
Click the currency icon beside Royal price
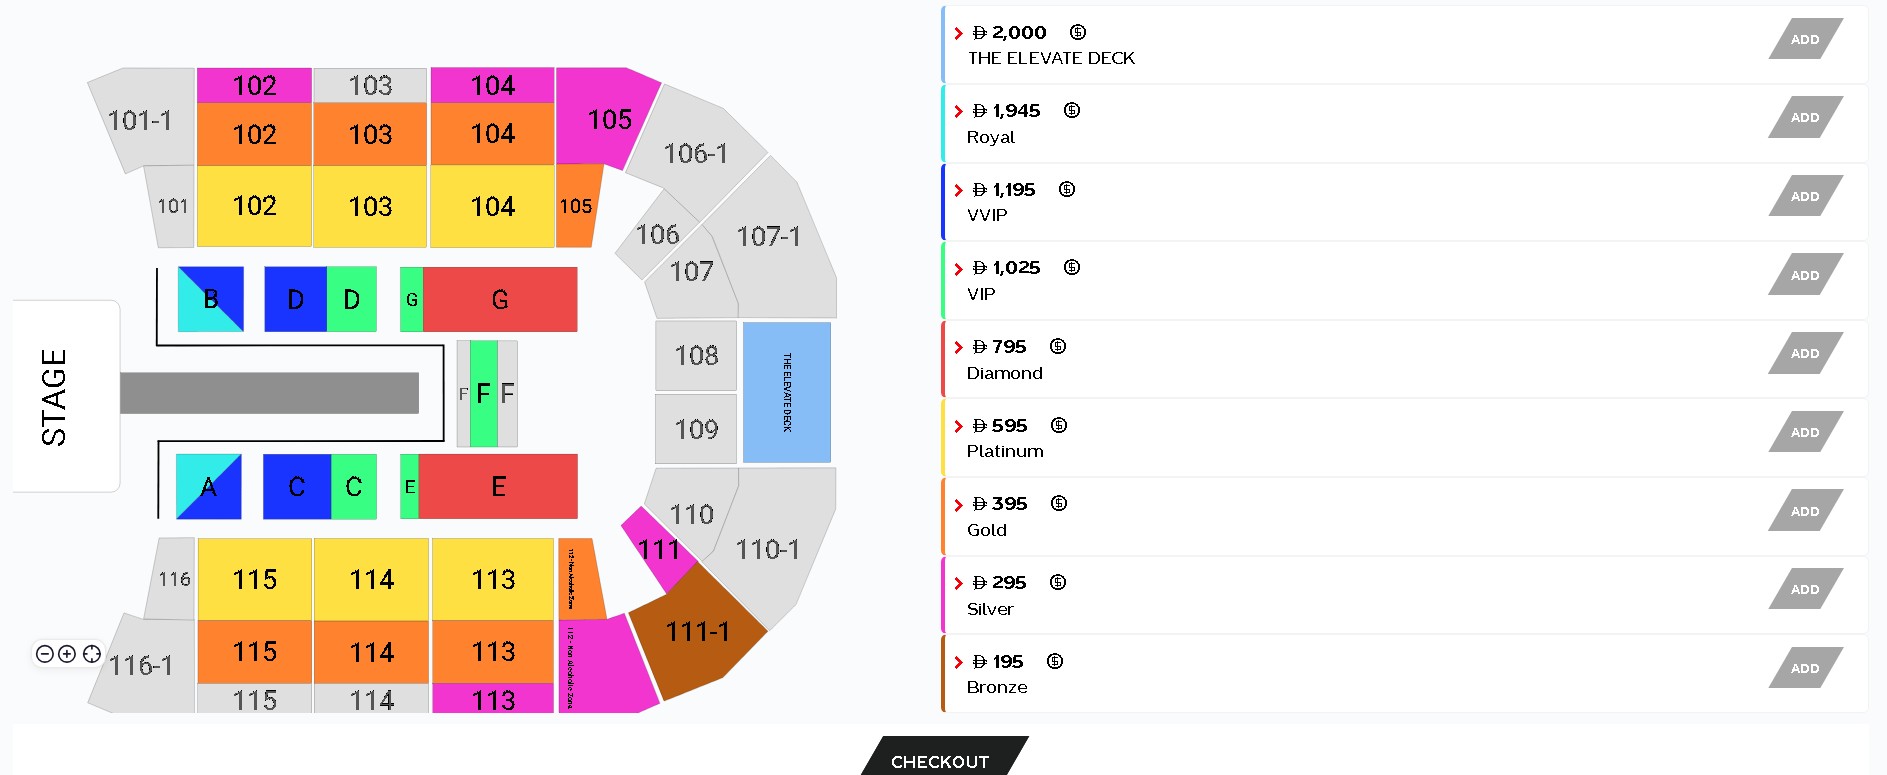pos(1072,110)
